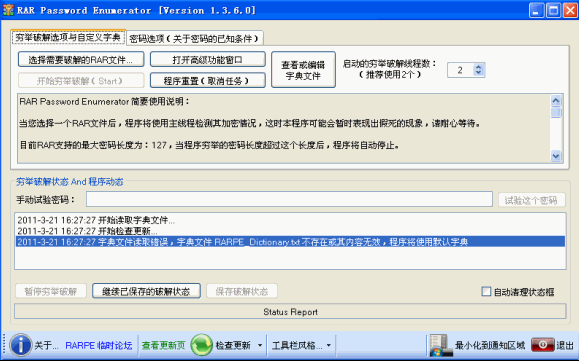Click the 选择需要破解的RAR文件 button
The height and width of the screenshot is (361, 579).
pyautogui.click(x=81, y=59)
